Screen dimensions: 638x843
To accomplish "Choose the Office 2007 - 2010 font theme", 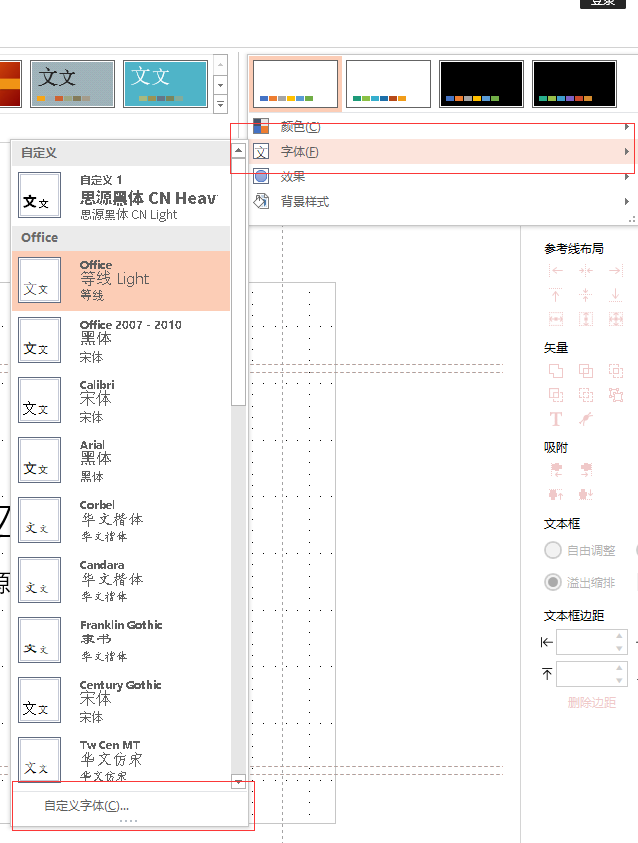I will click(x=121, y=341).
